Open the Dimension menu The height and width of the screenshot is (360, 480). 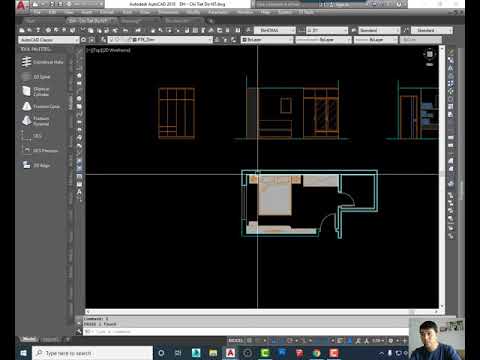coord(168,12)
